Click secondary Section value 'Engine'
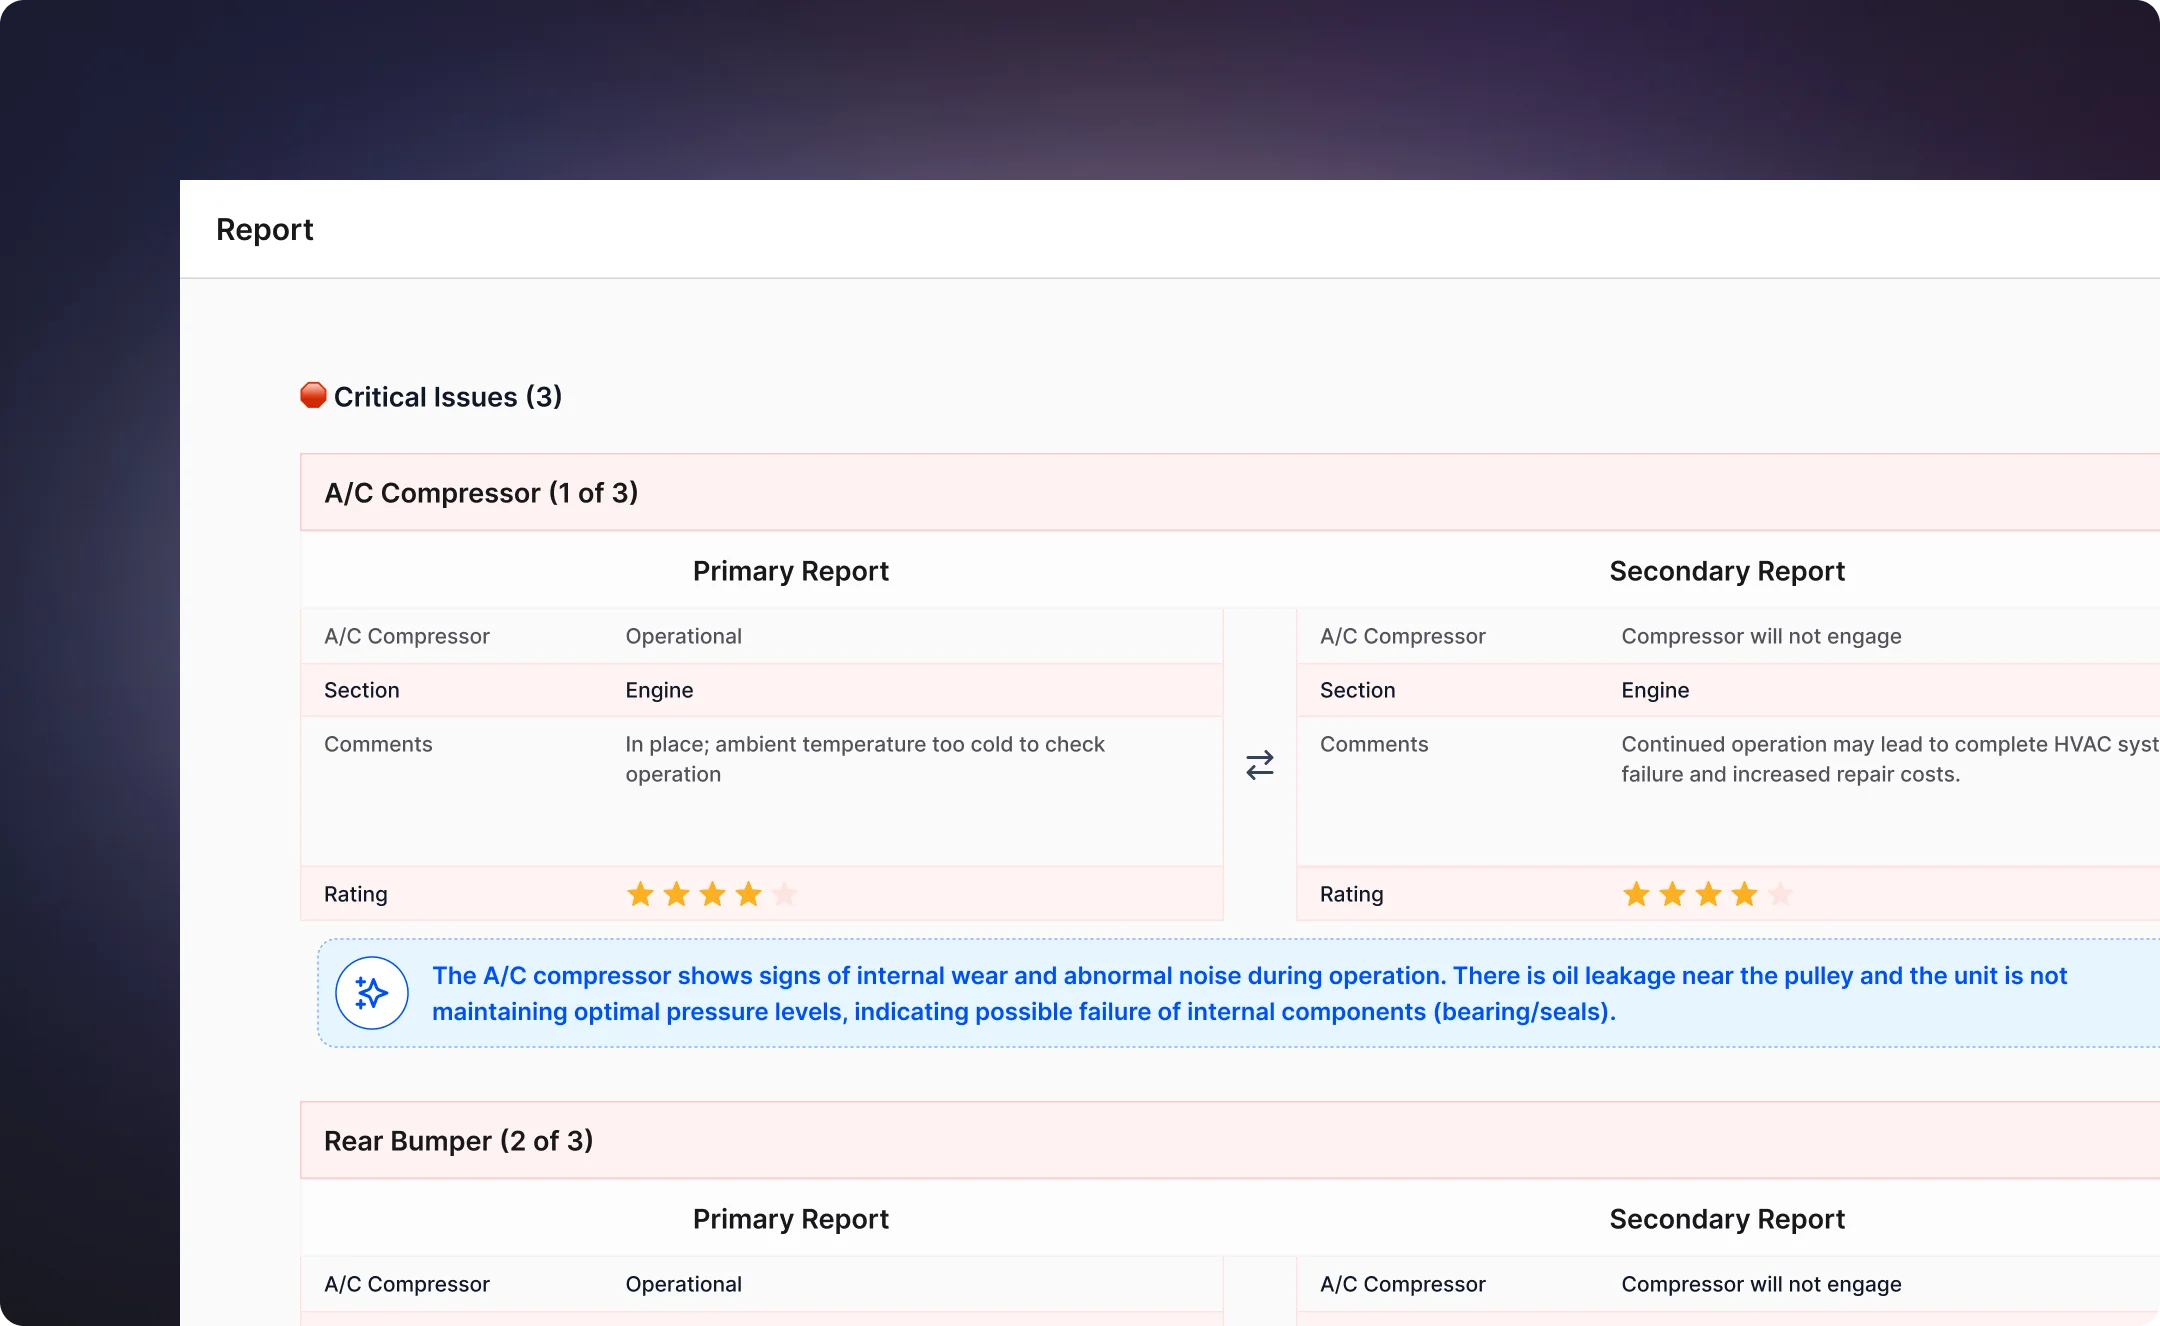Screen dimensions: 2160x1326 pos(1656,690)
